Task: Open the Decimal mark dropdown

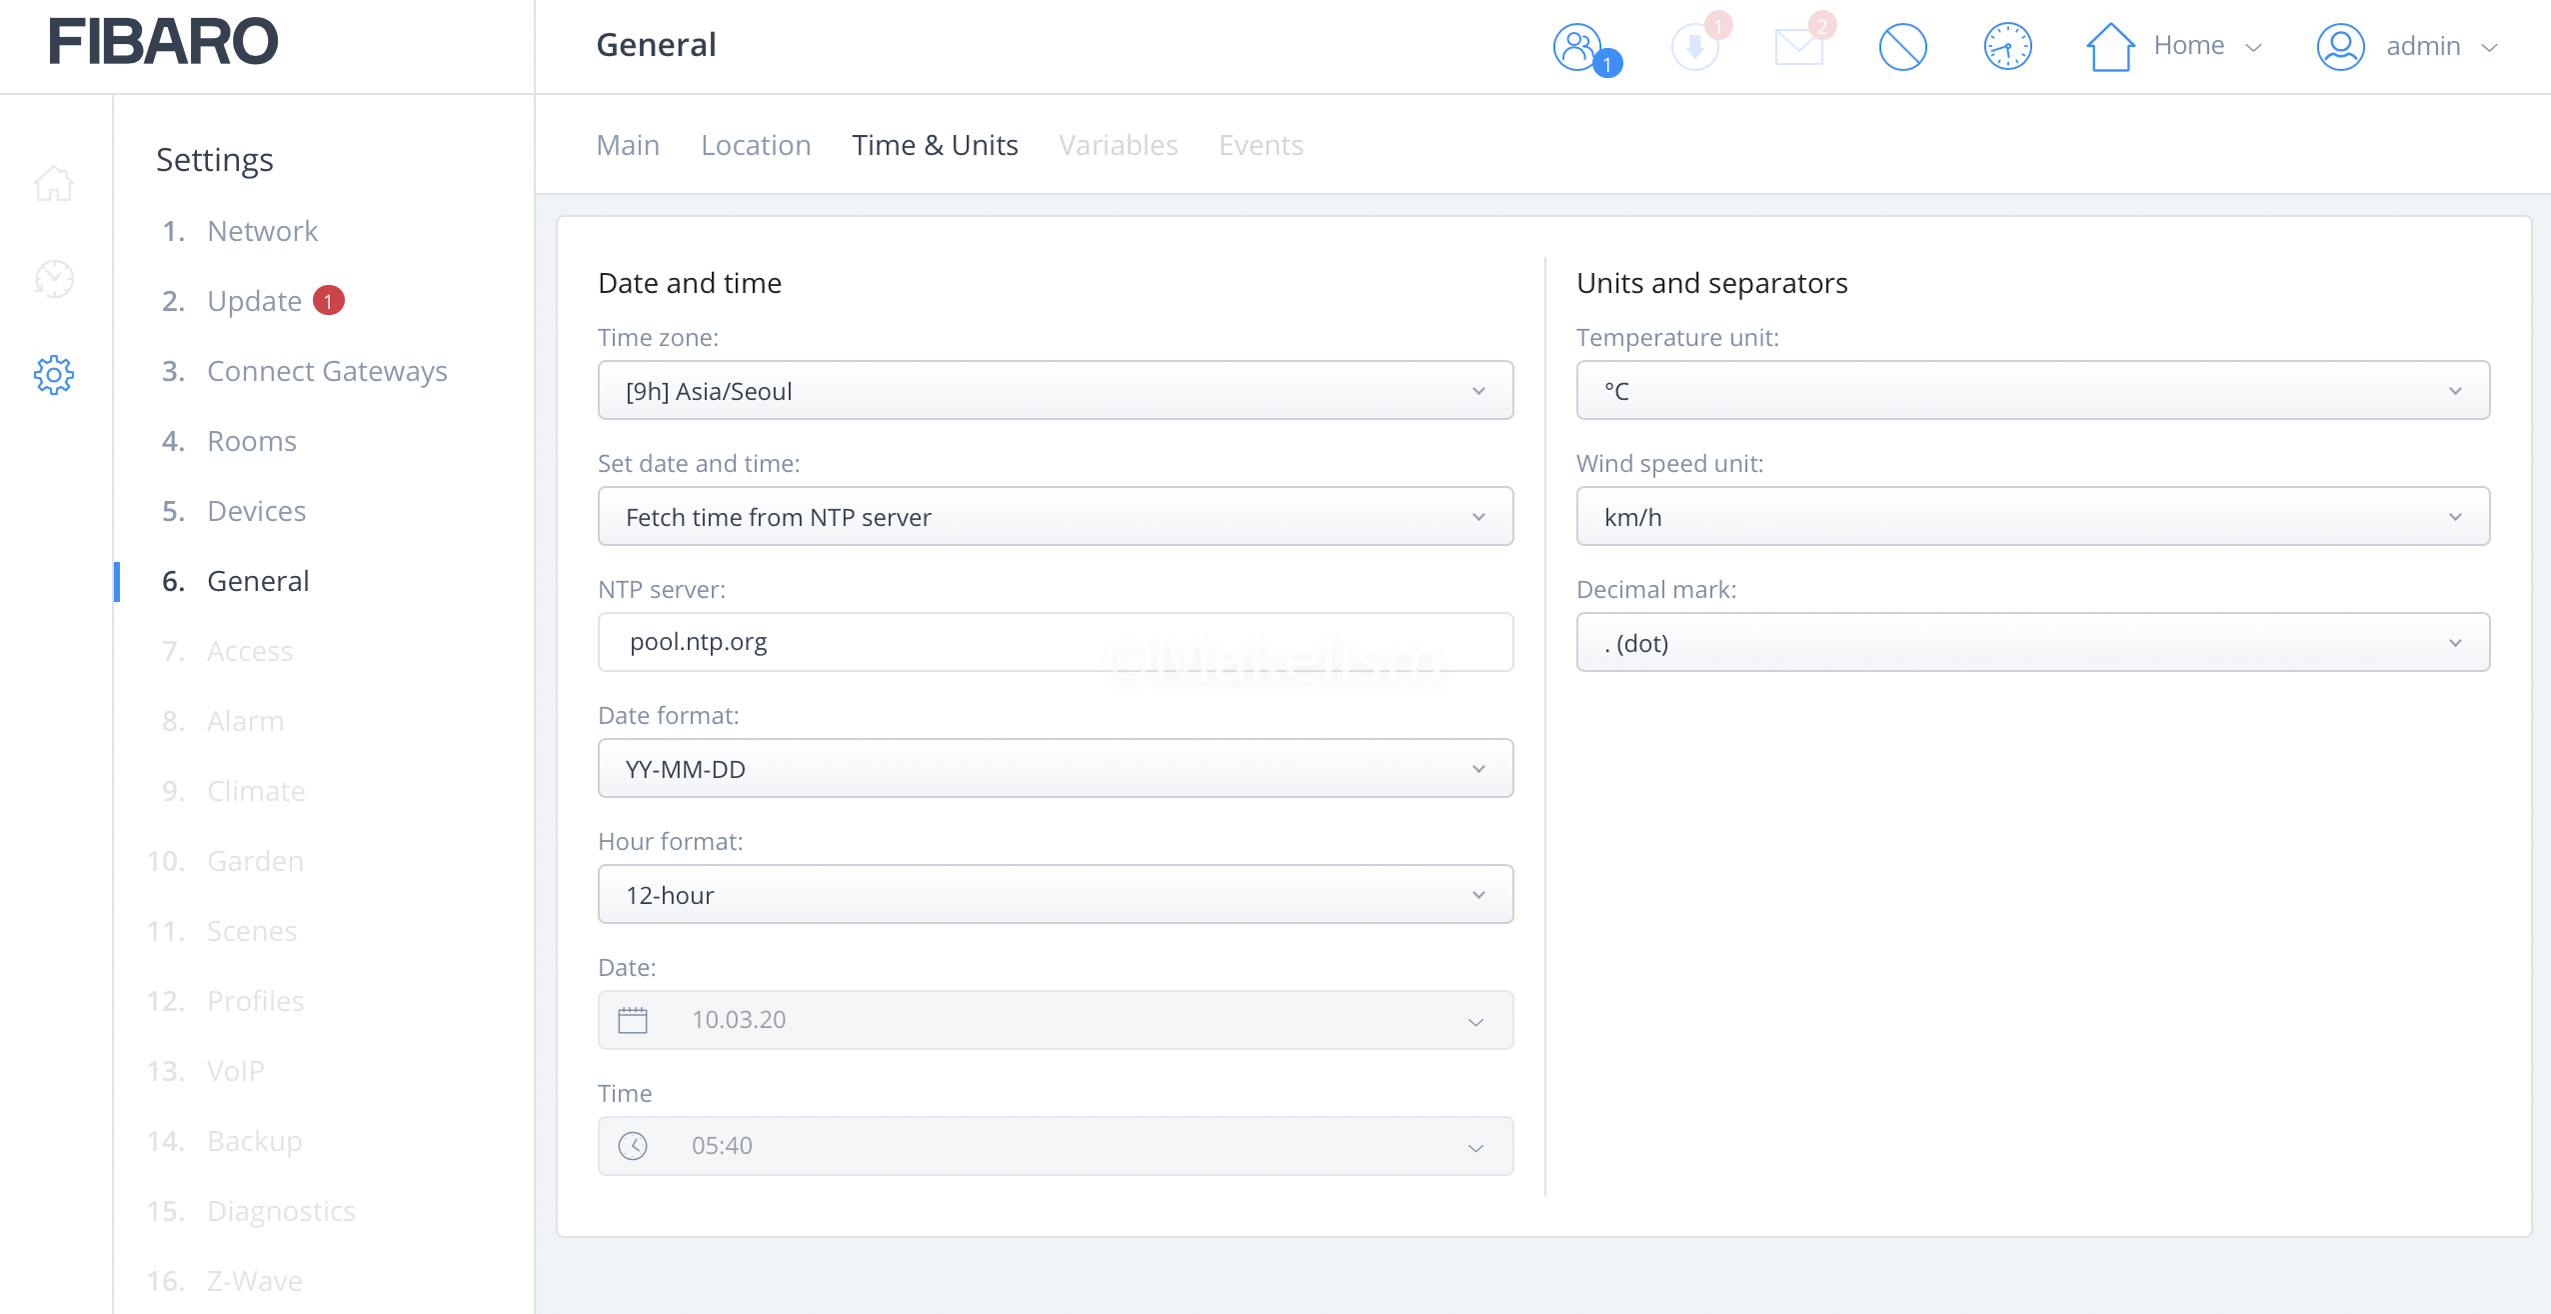Action: point(2032,643)
